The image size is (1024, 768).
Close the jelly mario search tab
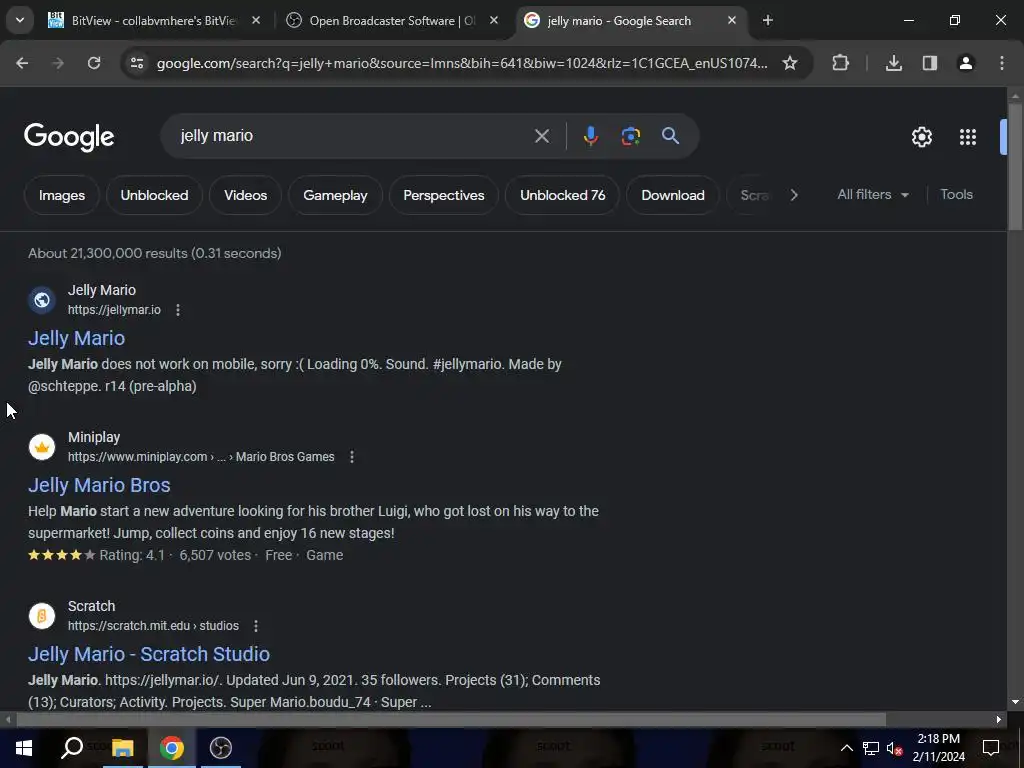731,21
